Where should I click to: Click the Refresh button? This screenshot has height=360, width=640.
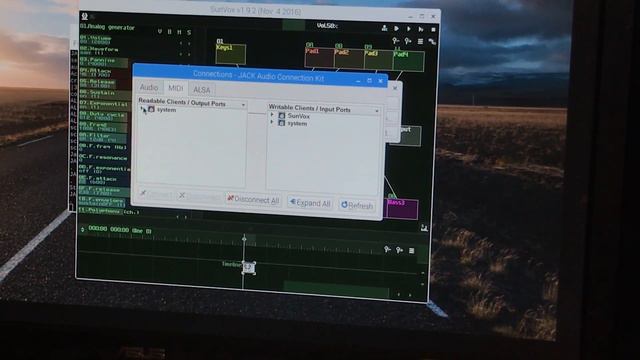pyautogui.click(x=357, y=205)
